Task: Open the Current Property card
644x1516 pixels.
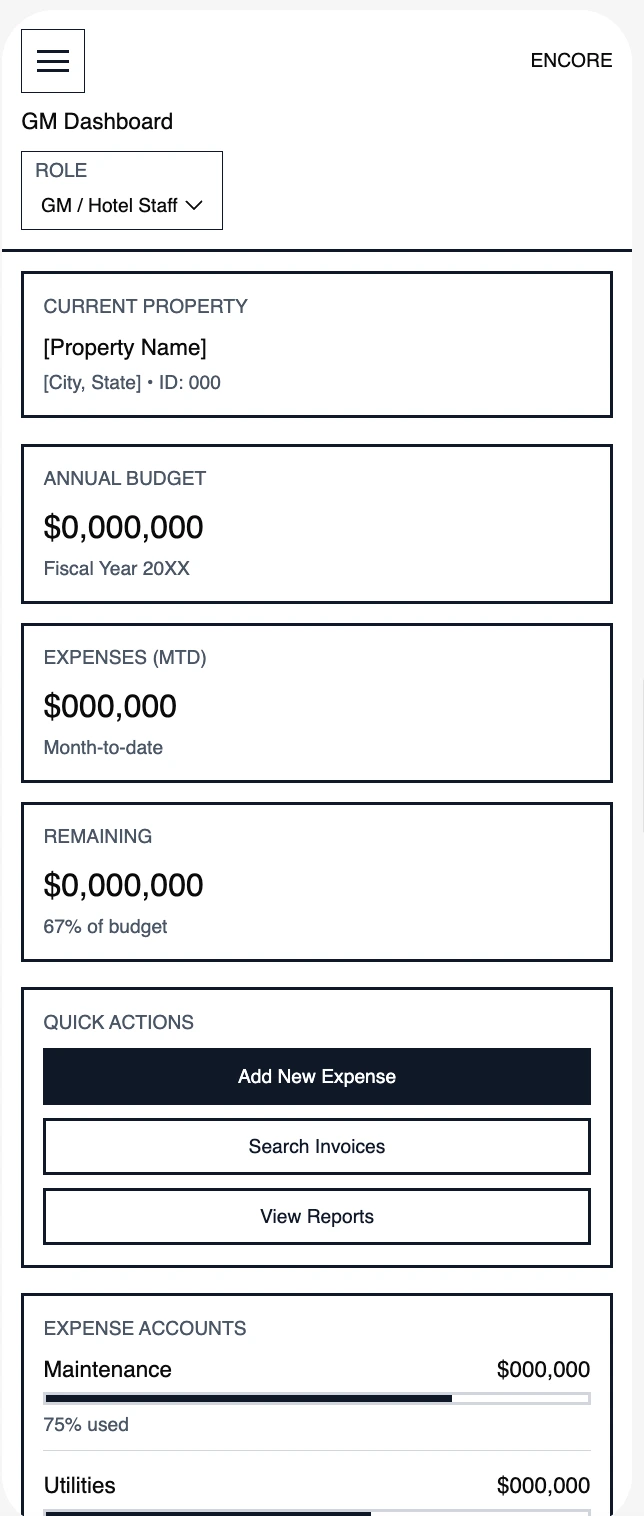Action: [316, 344]
